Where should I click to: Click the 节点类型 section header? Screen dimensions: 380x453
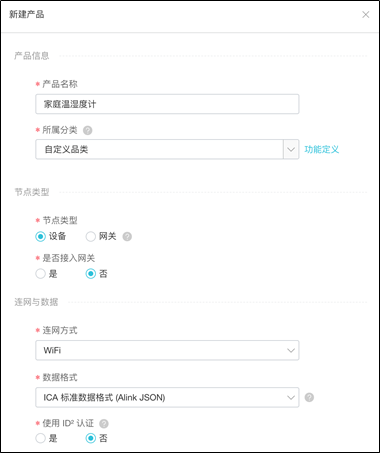click(32, 192)
